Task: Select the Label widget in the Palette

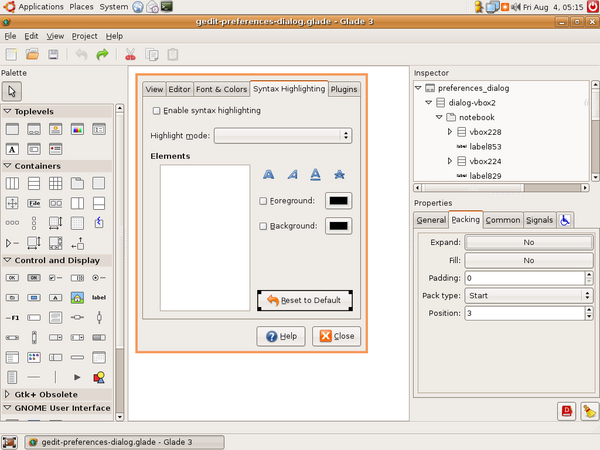Action: pyautogui.click(x=99, y=297)
